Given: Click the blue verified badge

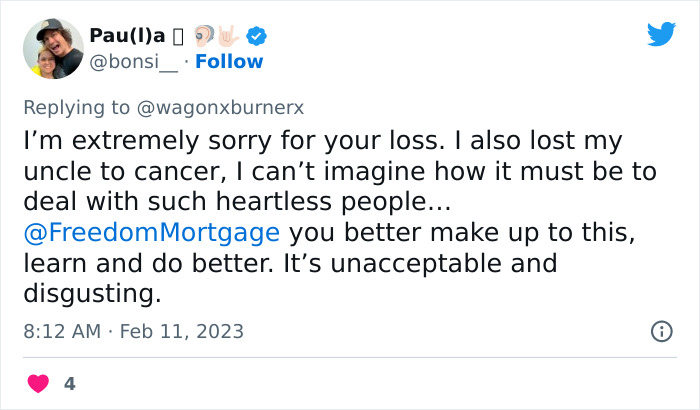Looking at the screenshot, I should click(x=257, y=36).
